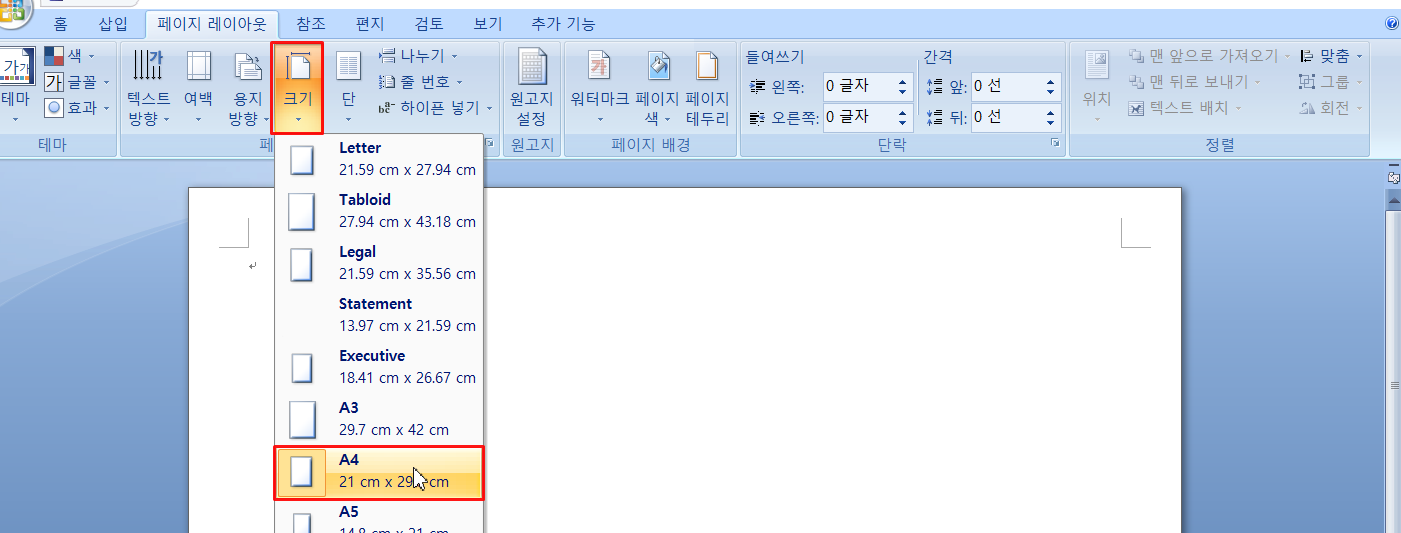1401x533 pixels.
Task: Toggle the ruler button above scrollbar
Action: tap(1392, 176)
